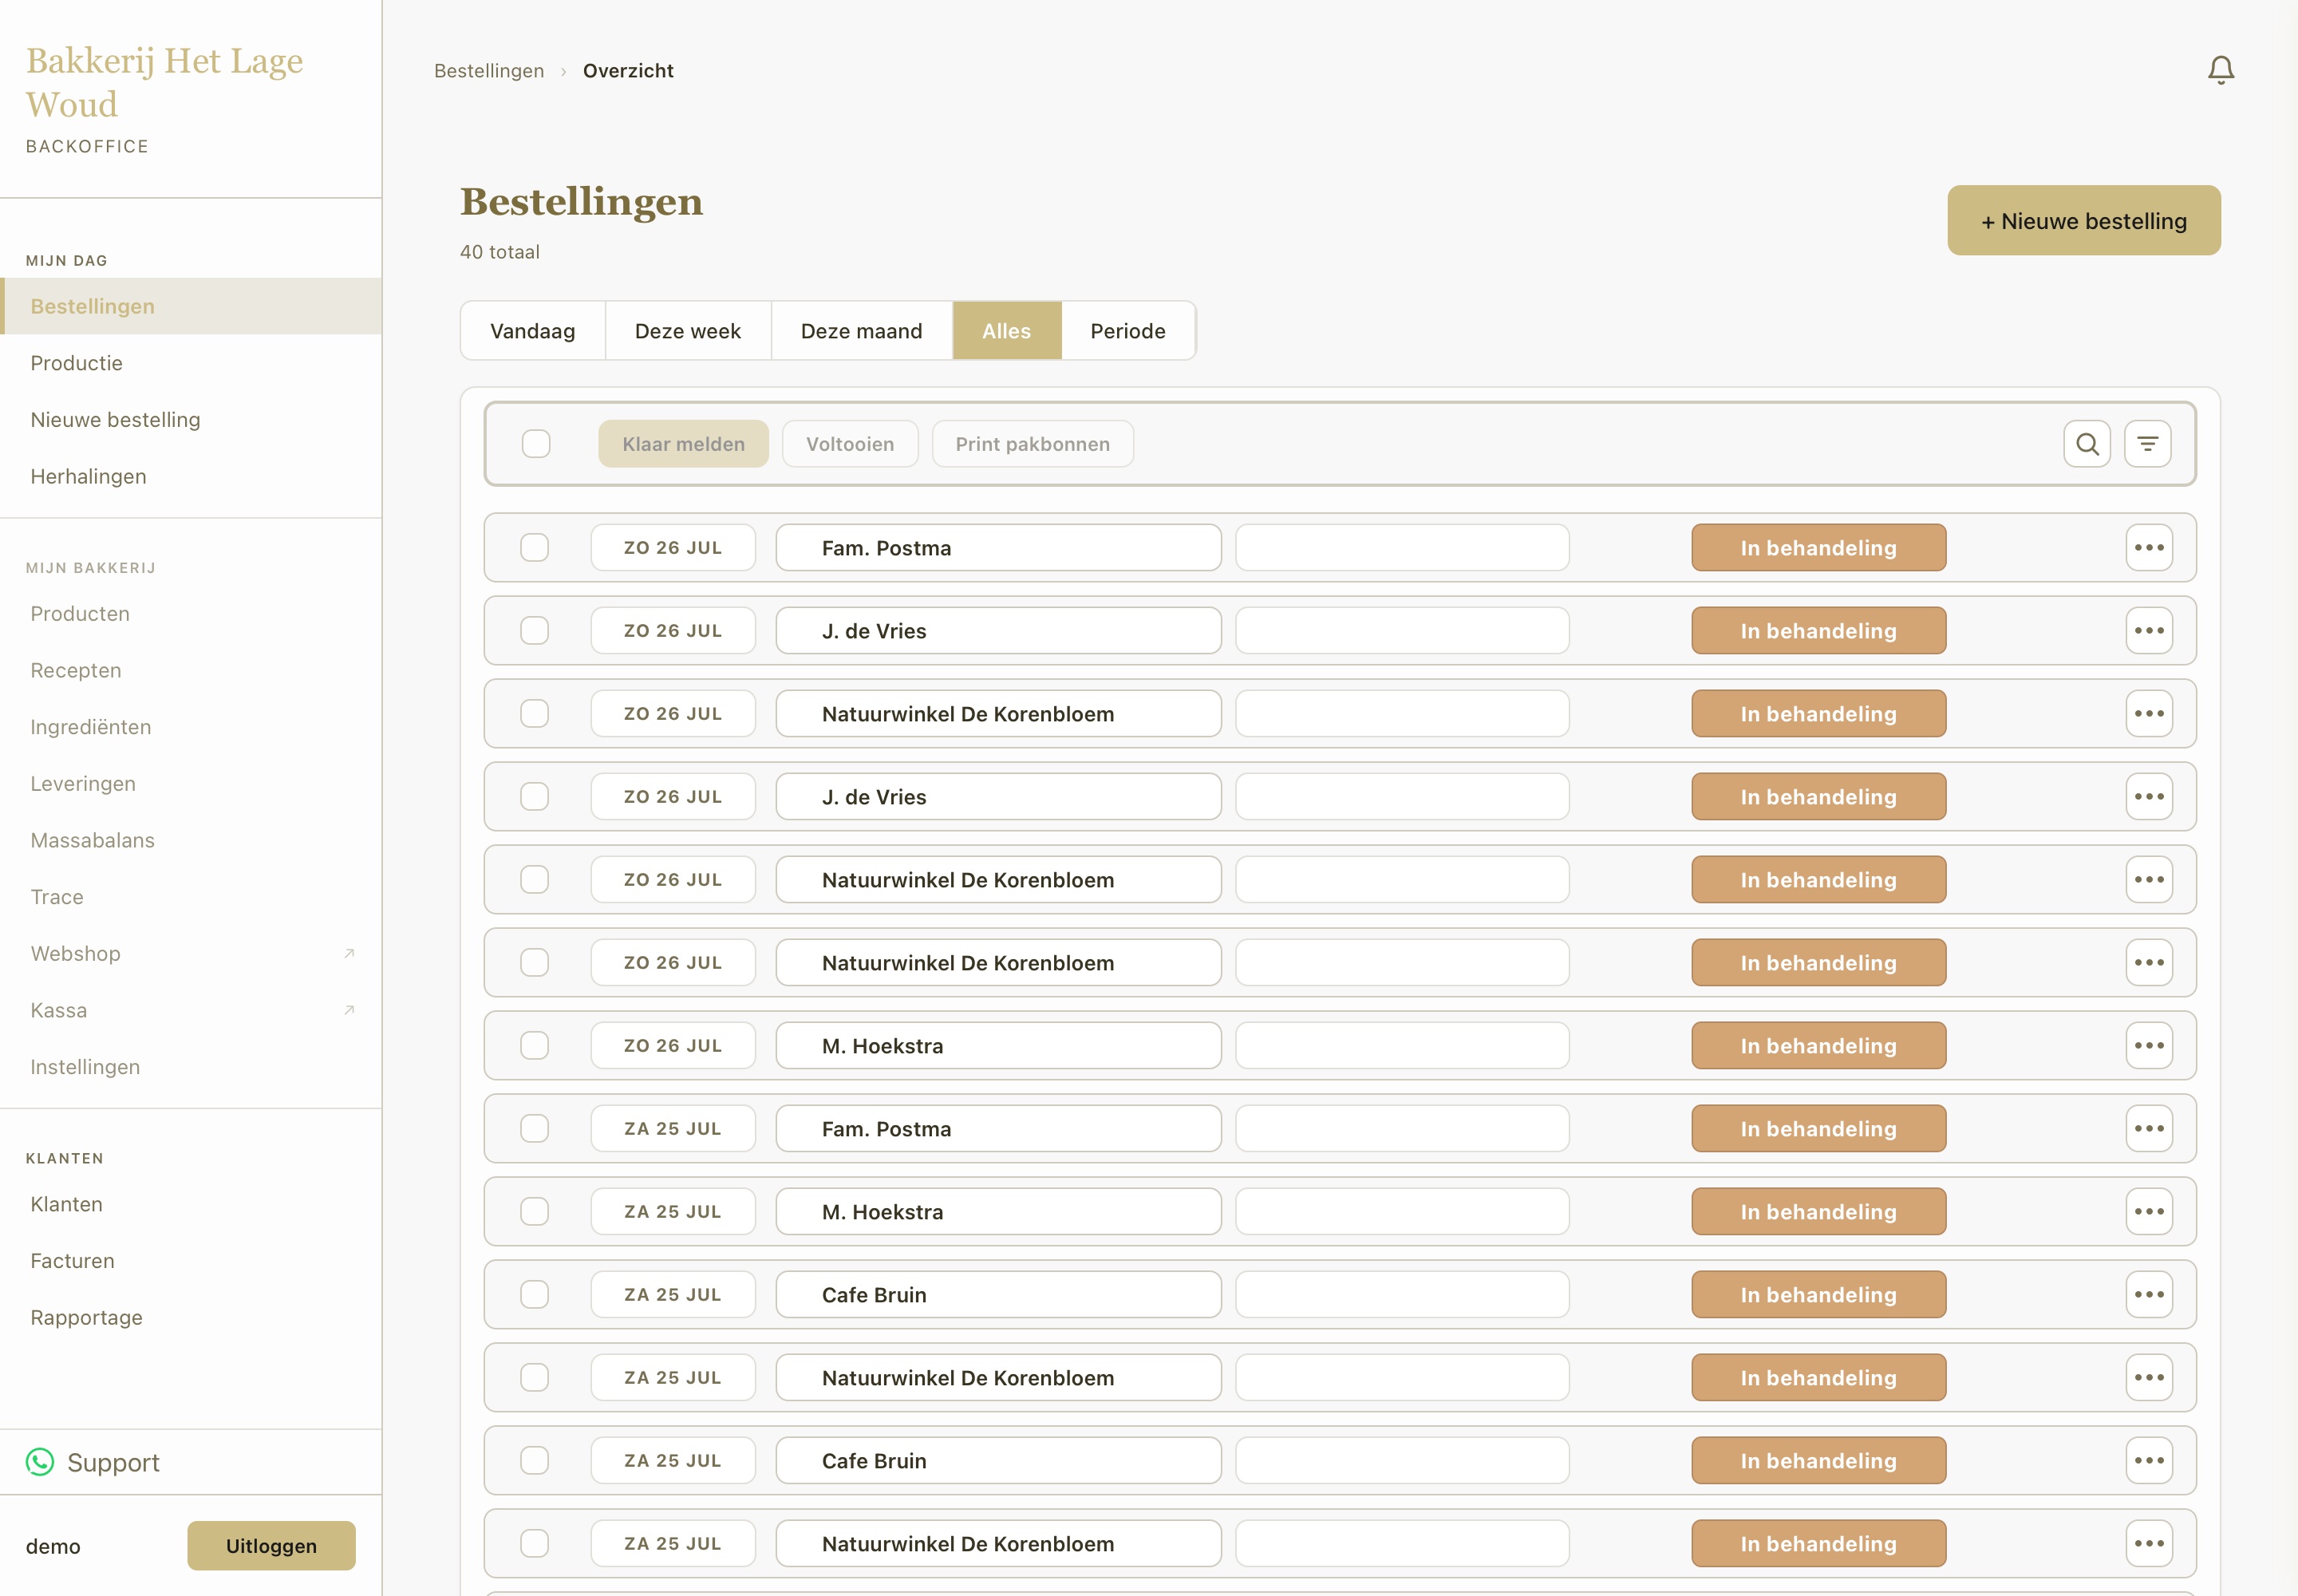Check the M. Hoekstra order on Za 25 Jul

tap(535, 1212)
